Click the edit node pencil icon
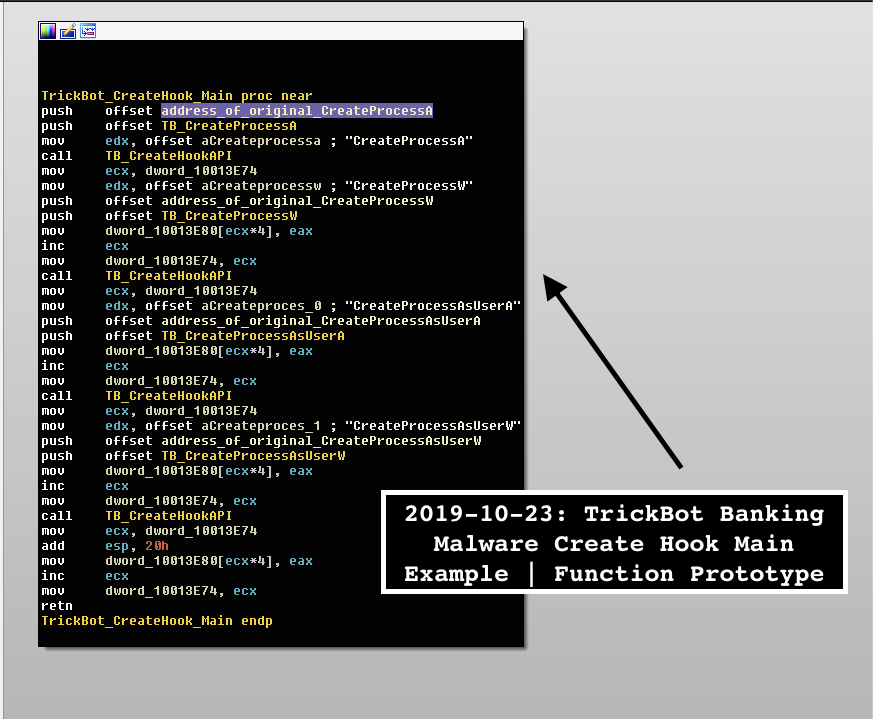Image resolution: width=873 pixels, height=719 pixels. pyautogui.click(x=68, y=31)
